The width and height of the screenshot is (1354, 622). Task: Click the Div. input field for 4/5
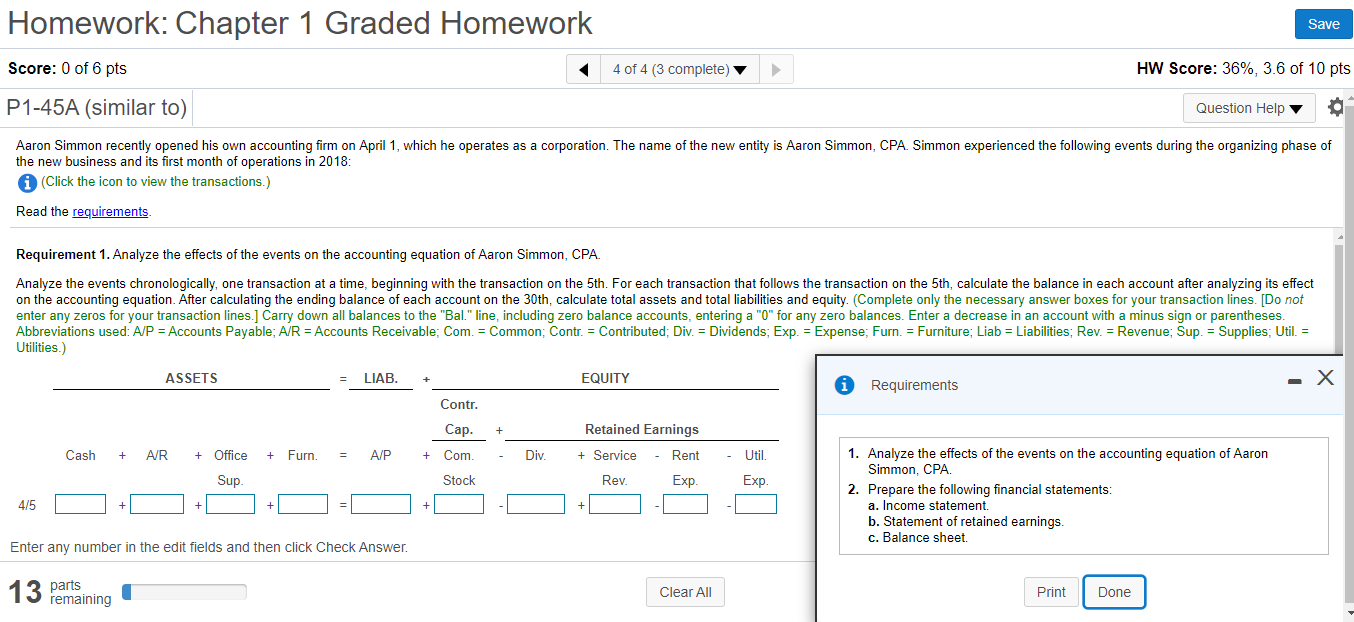pyautogui.click(x=536, y=505)
